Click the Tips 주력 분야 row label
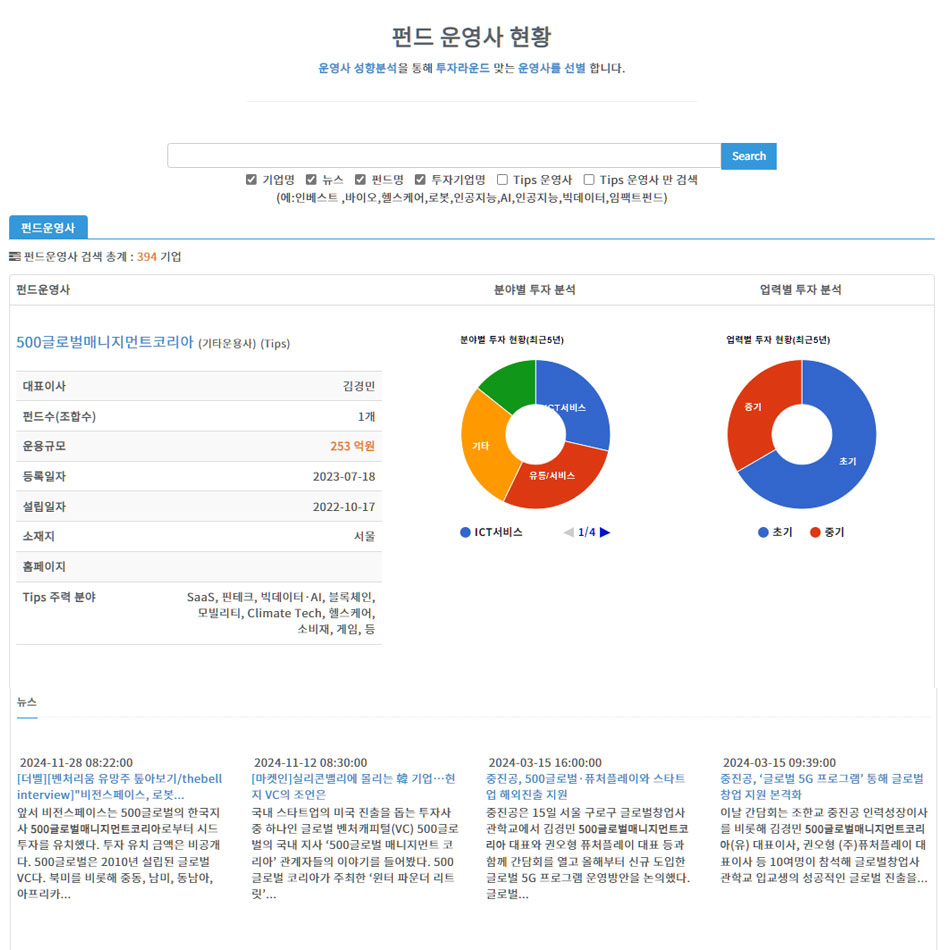Image resolution: width=950 pixels, height=950 pixels. [59, 597]
